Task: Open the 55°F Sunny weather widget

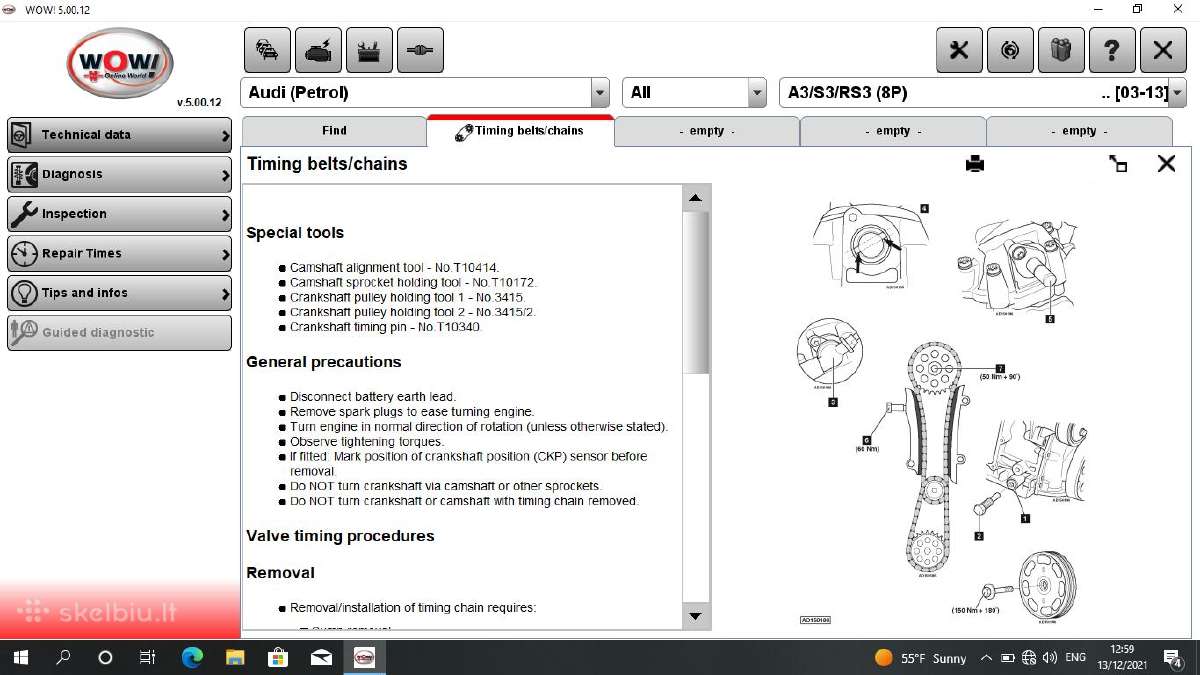Action: tap(921, 658)
